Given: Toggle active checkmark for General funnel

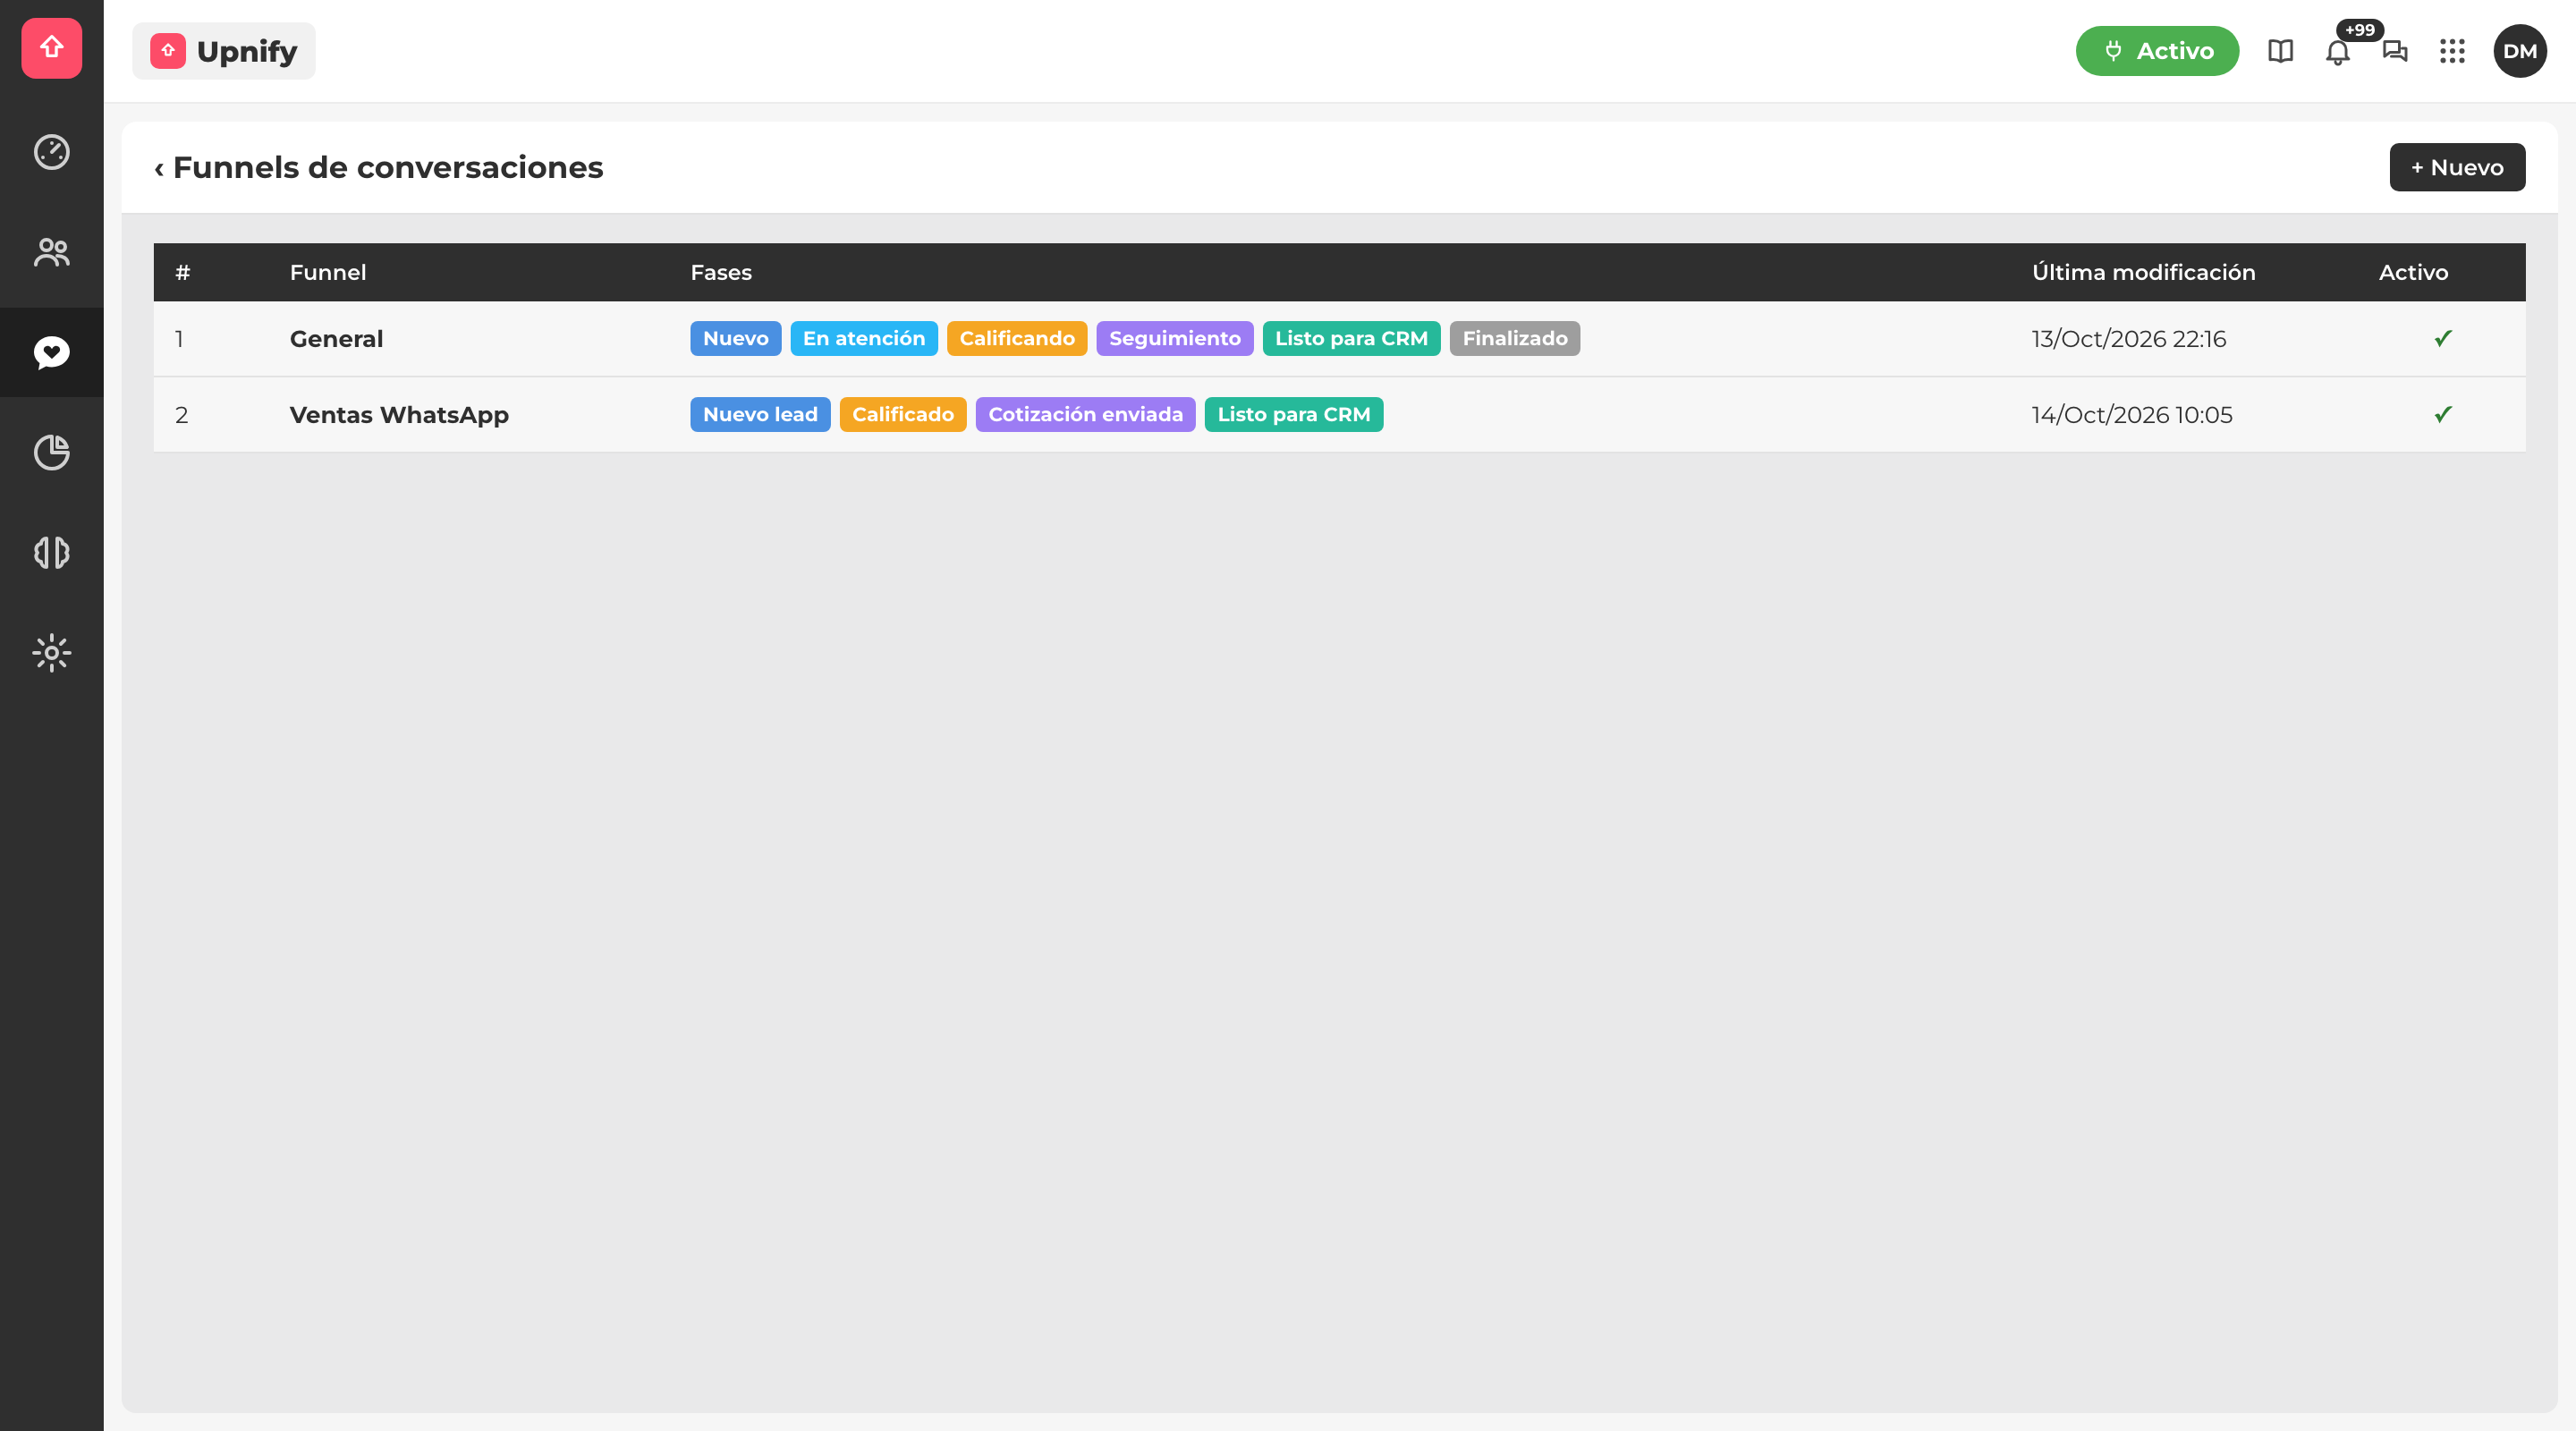Looking at the screenshot, I should [x=2443, y=338].
